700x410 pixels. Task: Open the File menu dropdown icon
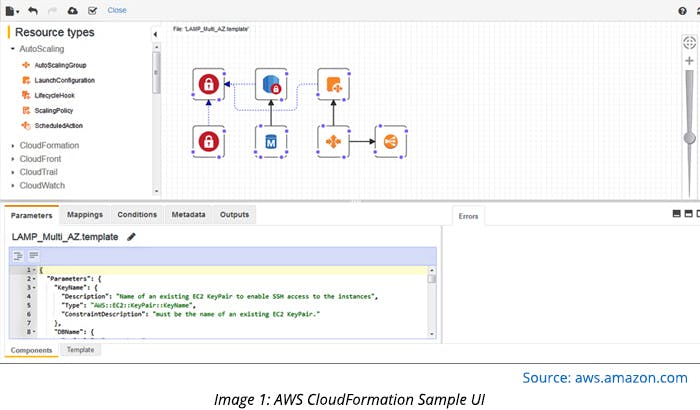(12, 11)
